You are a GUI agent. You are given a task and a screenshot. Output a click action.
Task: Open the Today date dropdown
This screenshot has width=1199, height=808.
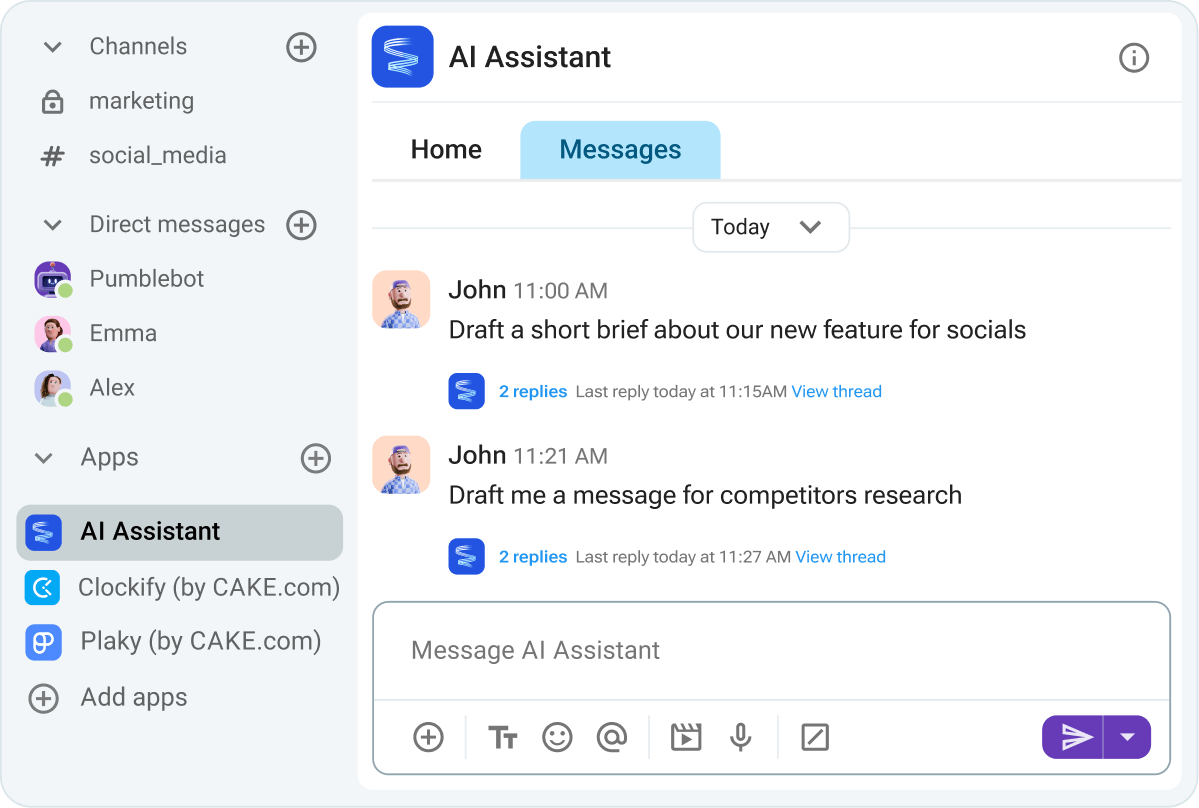tap(770, 227)
